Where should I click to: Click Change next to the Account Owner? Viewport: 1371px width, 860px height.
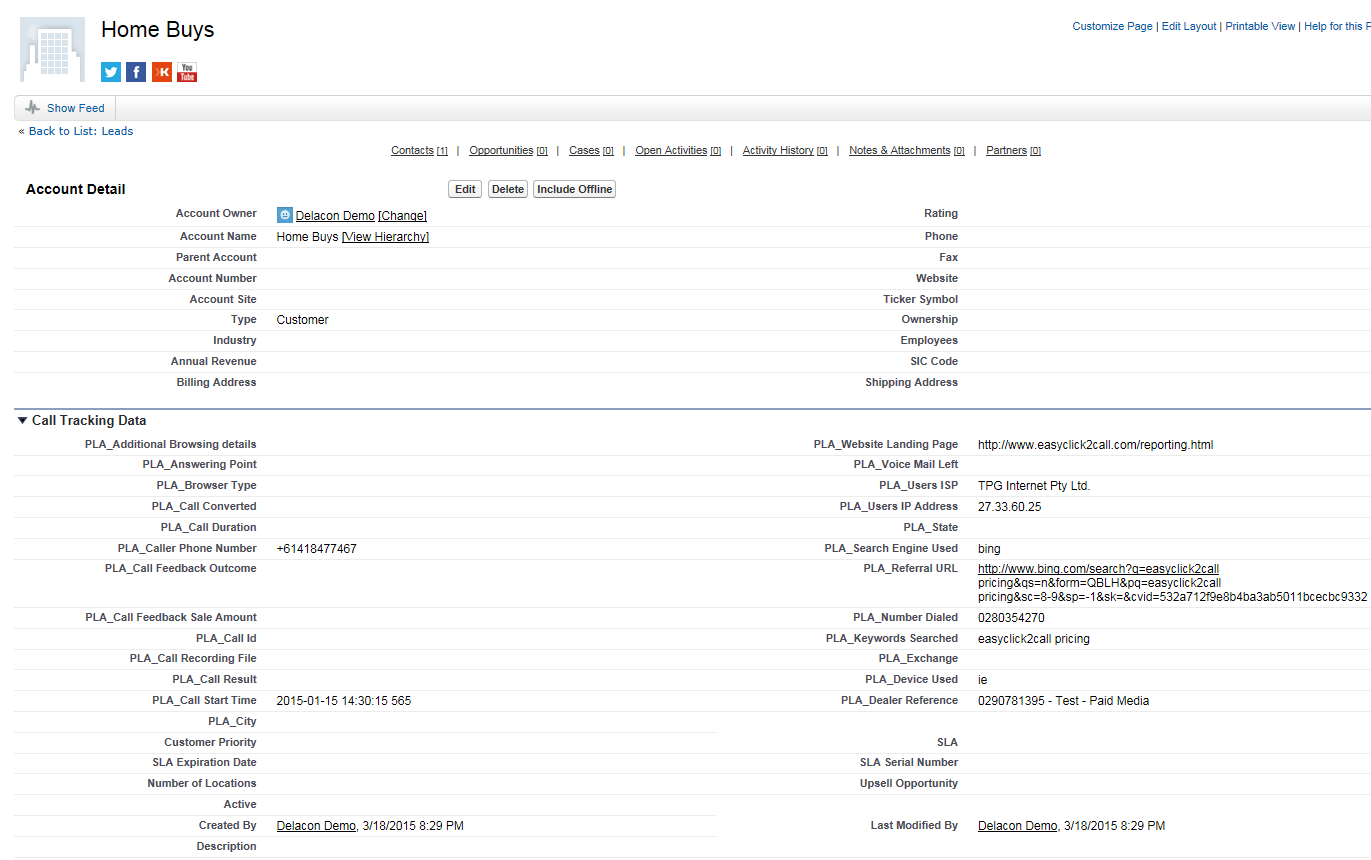coord(402,214)
